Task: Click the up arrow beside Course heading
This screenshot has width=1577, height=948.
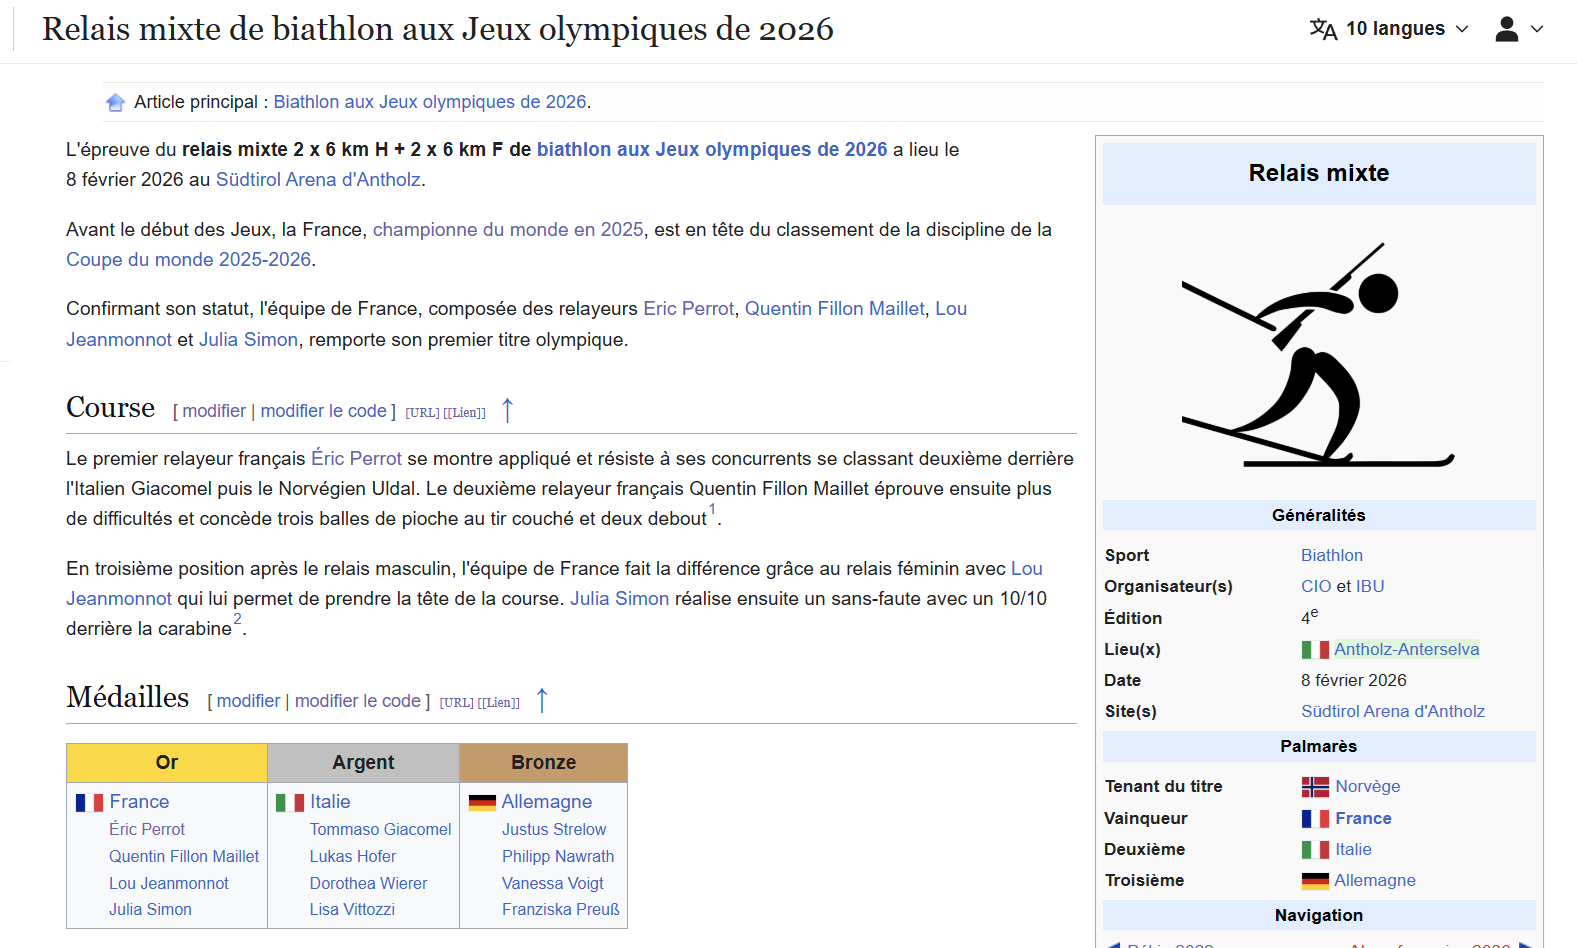Action: pos(507,410)
